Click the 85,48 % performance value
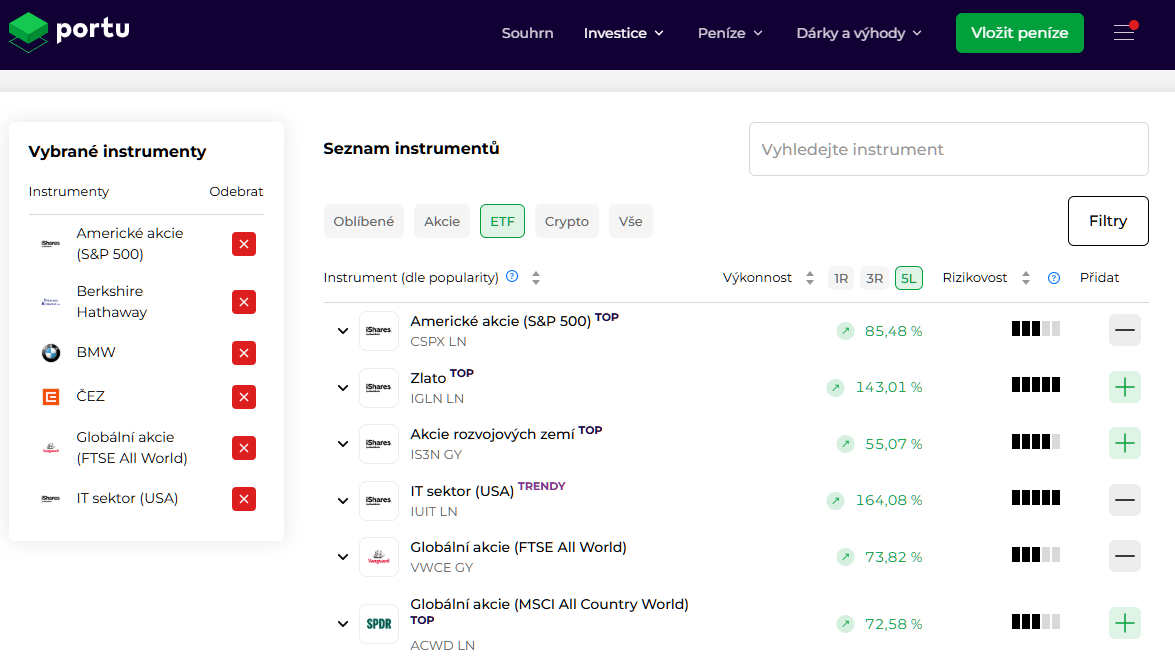 click(x=893, y=331)
